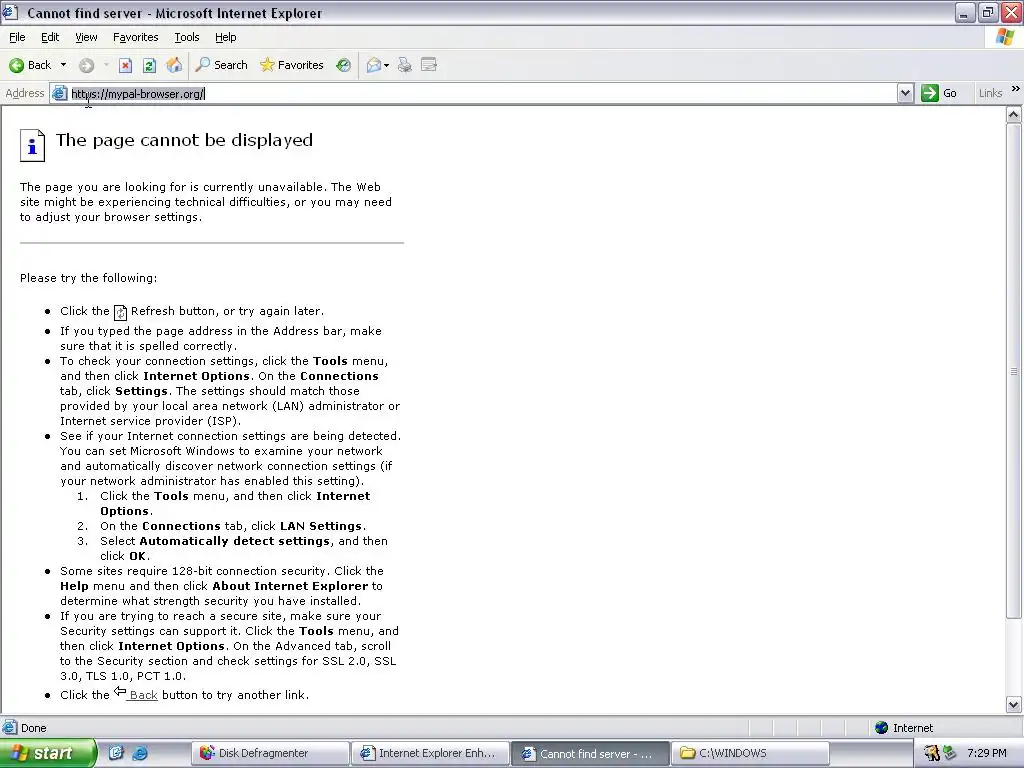Click the grayed Forward arrow button

tap(86, 65)
